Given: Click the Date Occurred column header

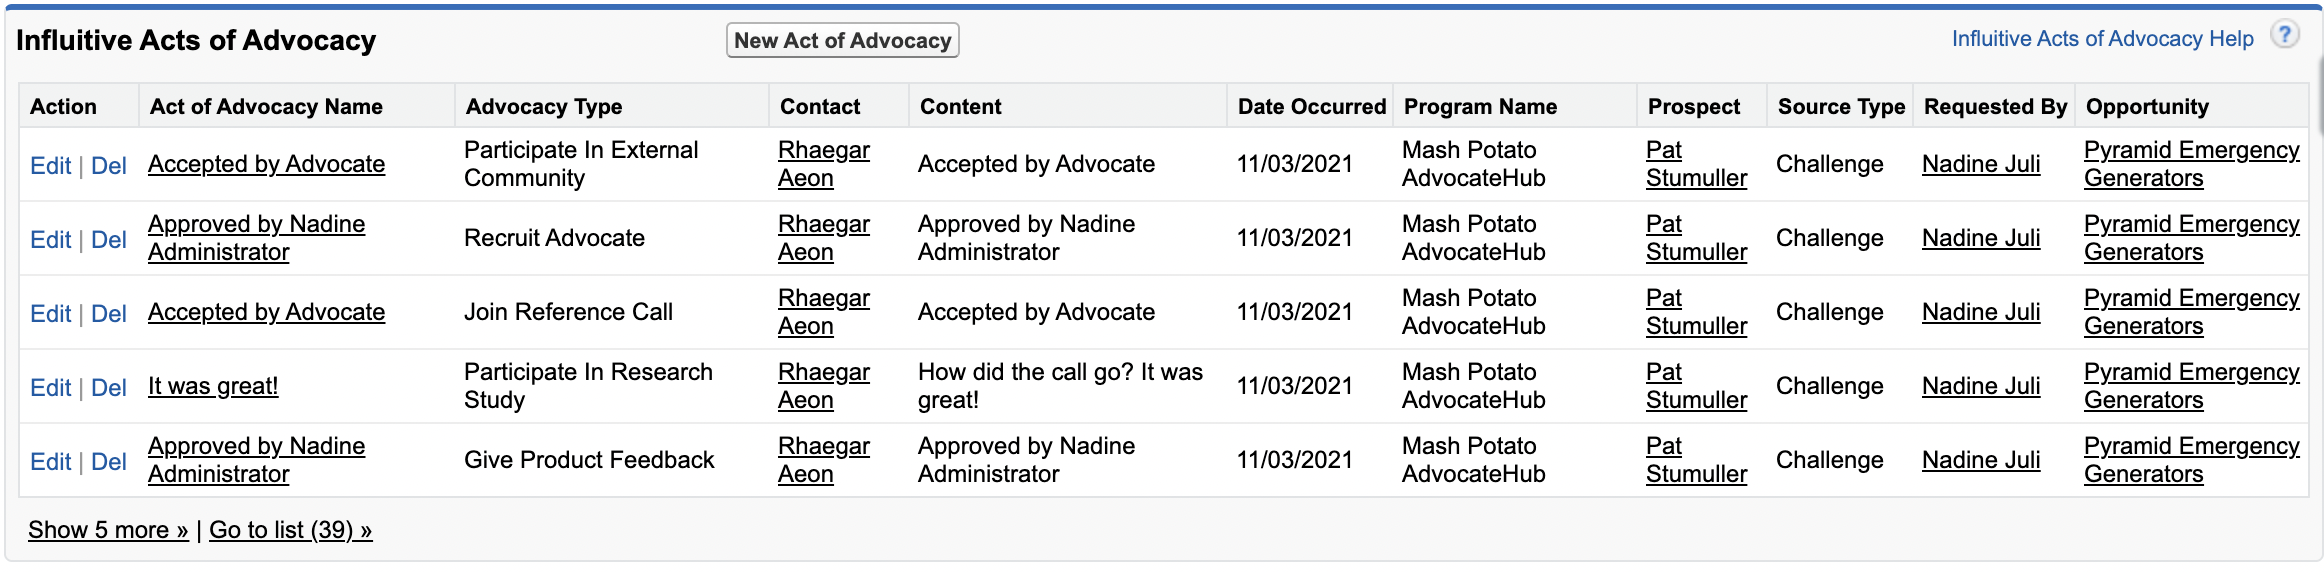Looking at the screenshot, I should point(1311,106).
